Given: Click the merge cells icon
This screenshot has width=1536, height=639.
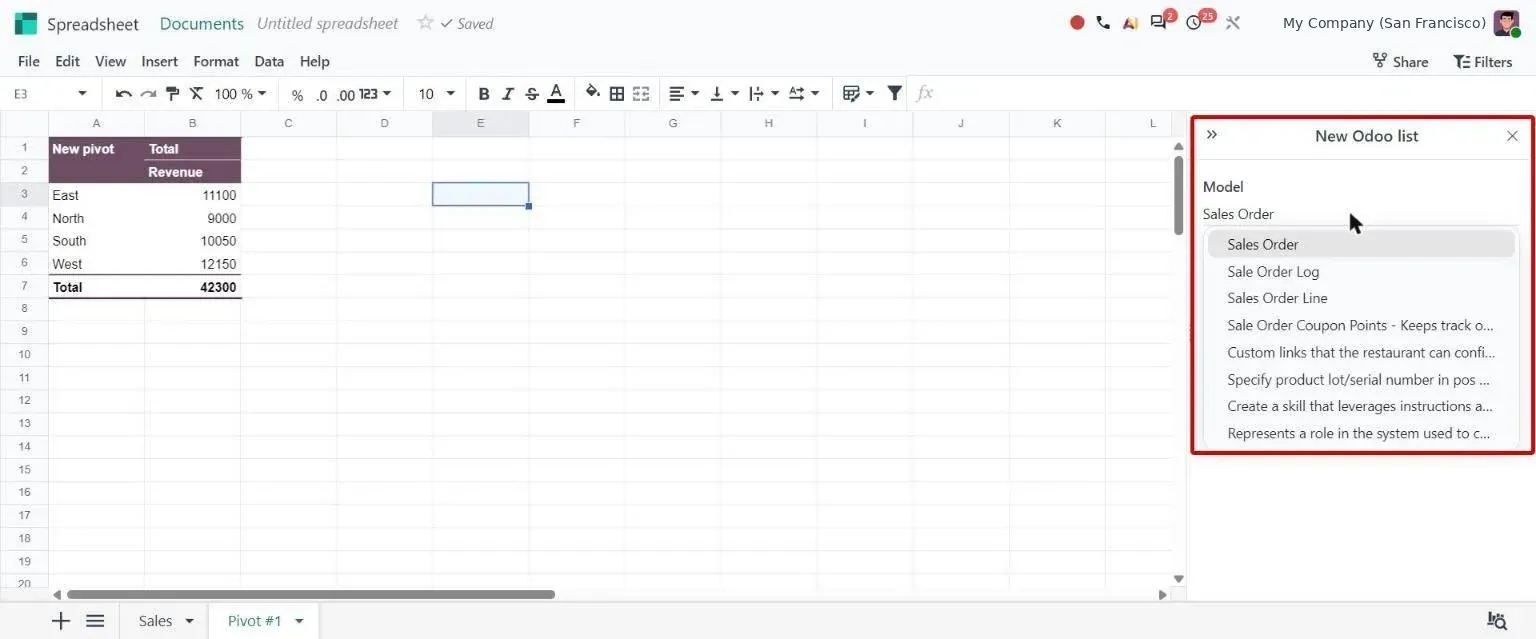Looking at the screenshot, I should pyautogui.click(x=641, y=94).
